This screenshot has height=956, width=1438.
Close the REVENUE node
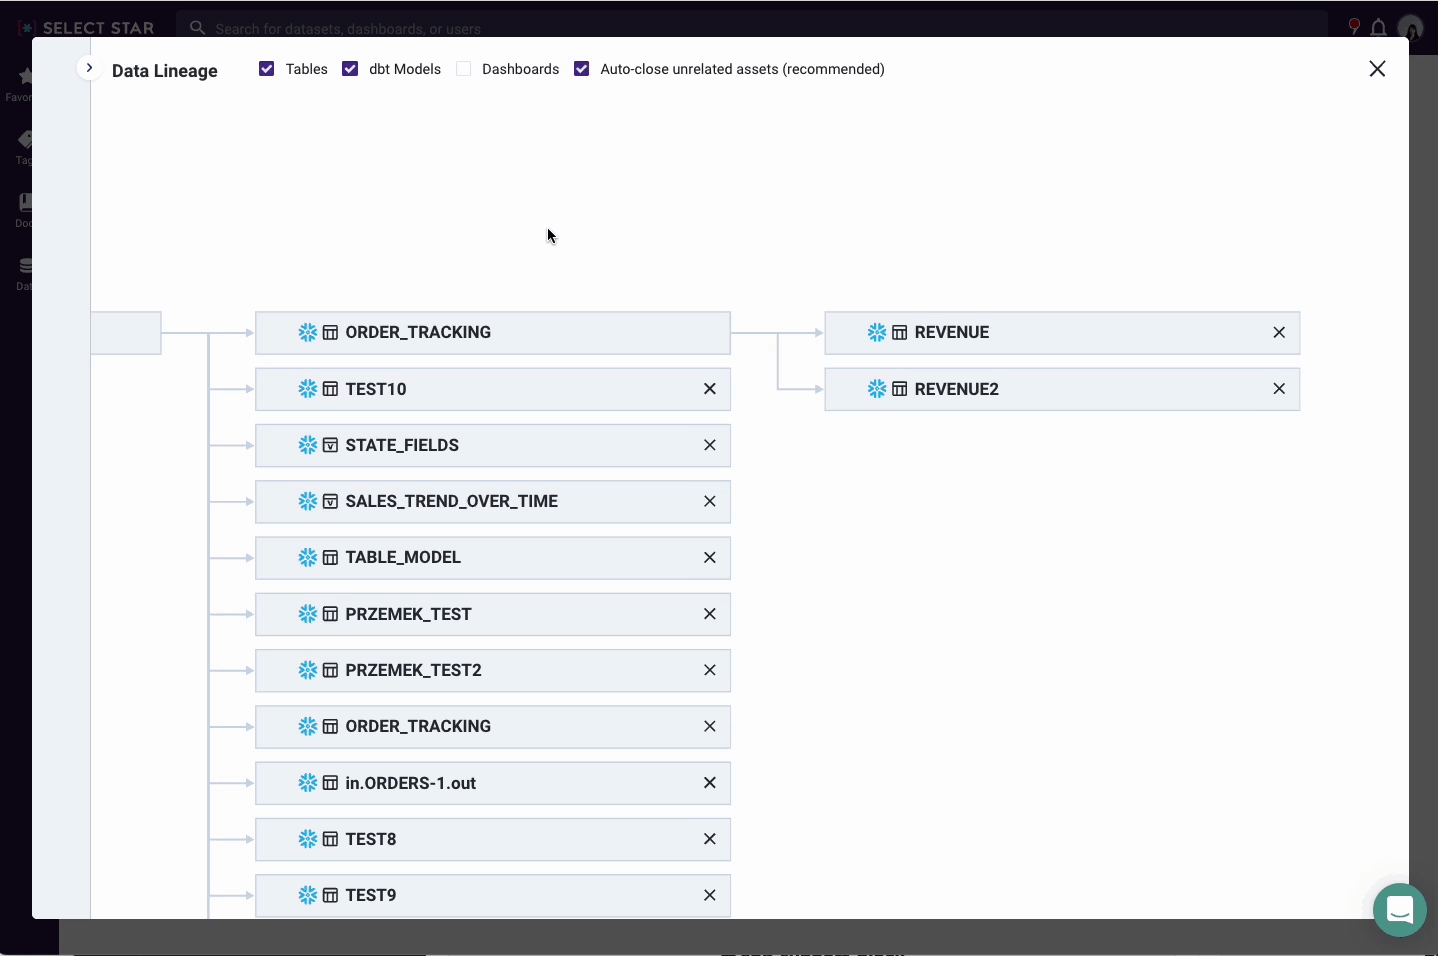1278,333
